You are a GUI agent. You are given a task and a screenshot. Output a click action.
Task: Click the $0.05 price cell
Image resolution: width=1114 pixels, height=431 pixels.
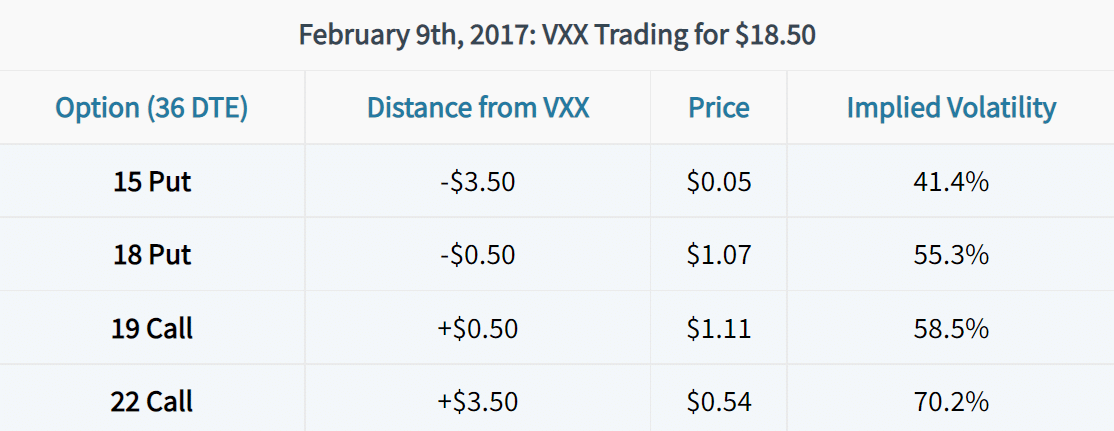click(x=719, y=182)
